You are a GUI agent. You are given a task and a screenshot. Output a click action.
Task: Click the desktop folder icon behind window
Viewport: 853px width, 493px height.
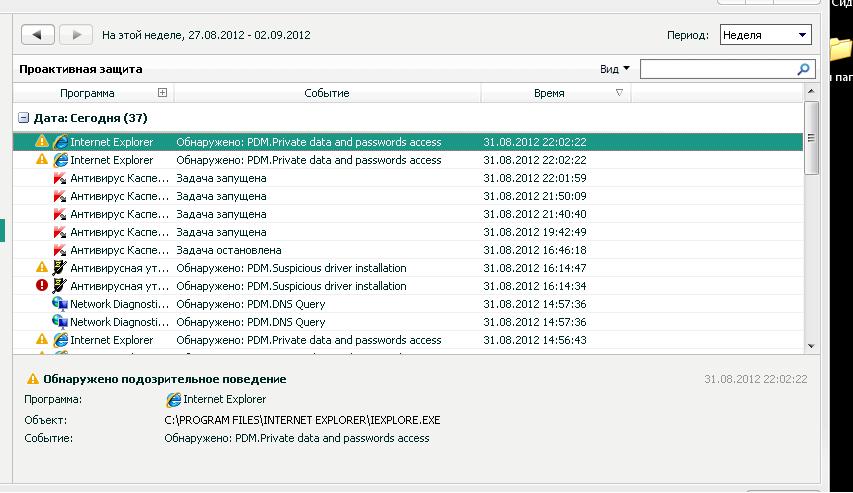[x=841, y=49]
